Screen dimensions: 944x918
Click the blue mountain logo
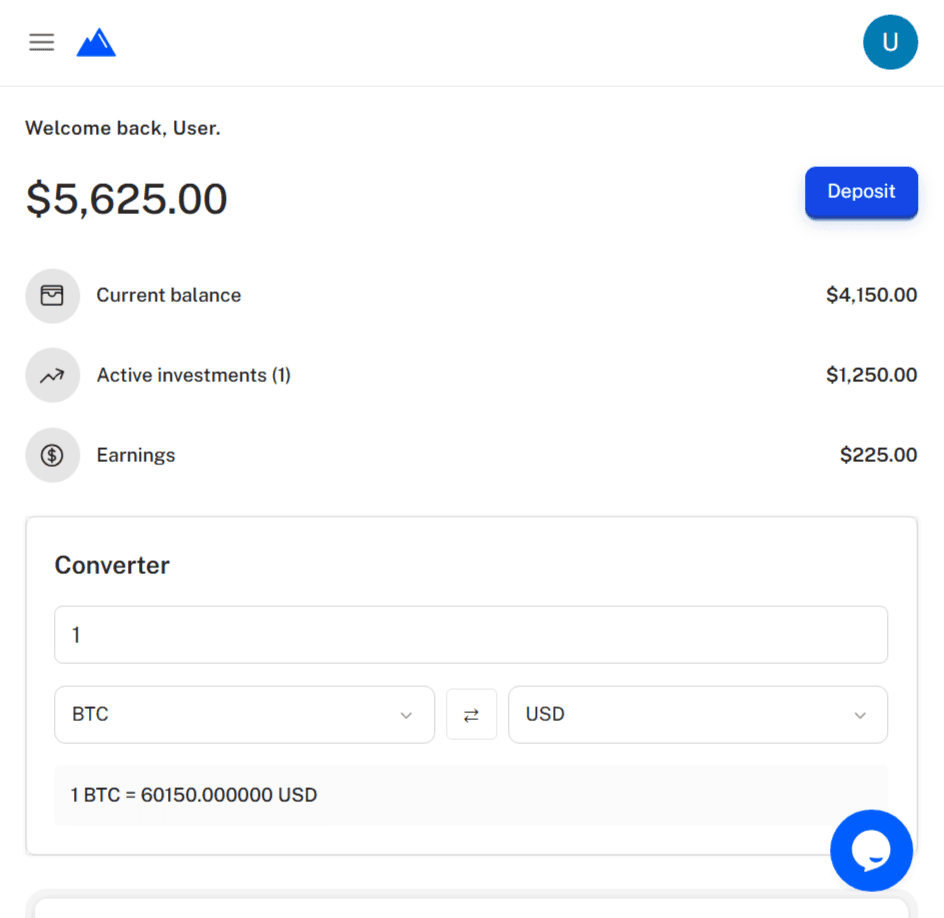pyautogui.click(x=96, y=42)
